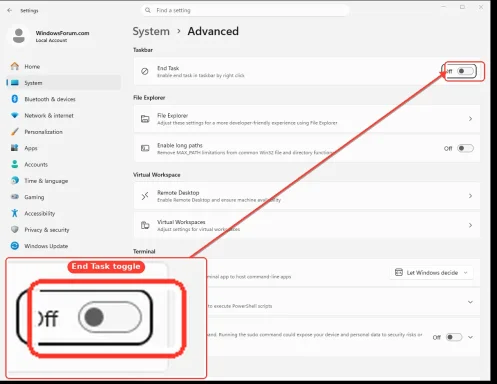Screen dimensions: 497x384
Task: Open the Let Windows decide dropdown
Action: 431,273
